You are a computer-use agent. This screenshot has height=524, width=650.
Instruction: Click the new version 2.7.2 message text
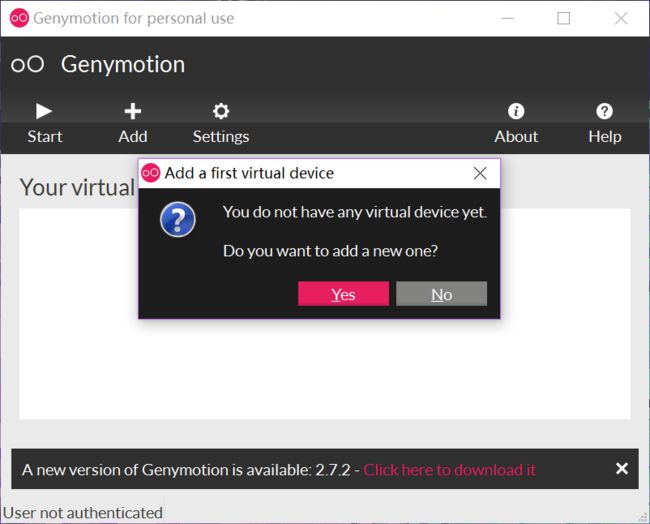186,470
